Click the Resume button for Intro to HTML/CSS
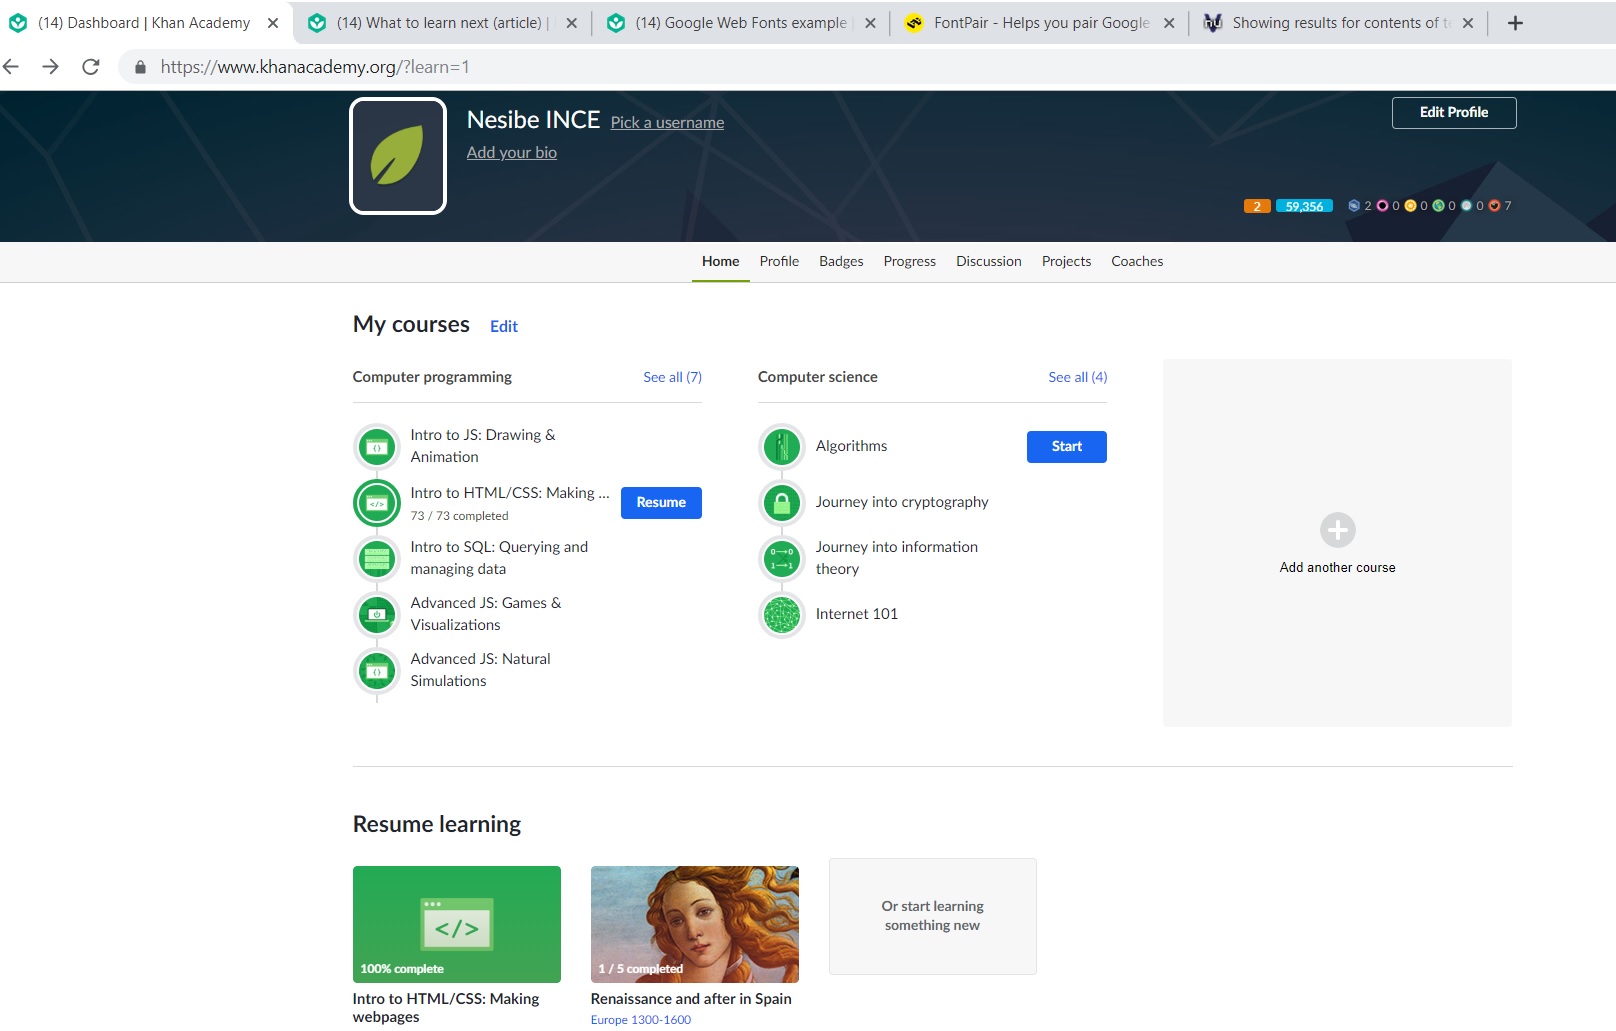This screenshot has width=1616, height=1031. [x=661, y=503]
